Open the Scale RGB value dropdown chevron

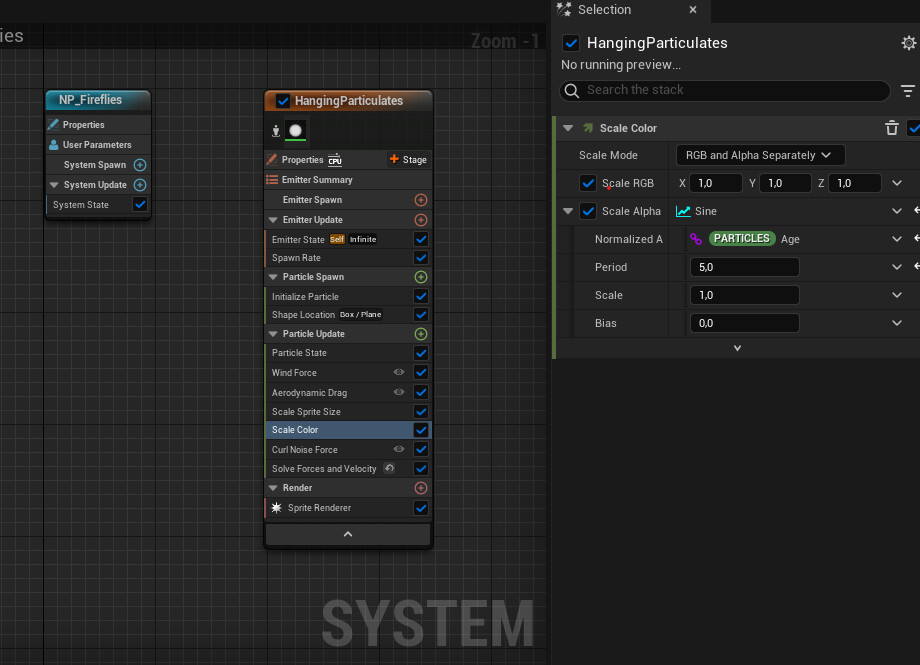pos(897,183)
